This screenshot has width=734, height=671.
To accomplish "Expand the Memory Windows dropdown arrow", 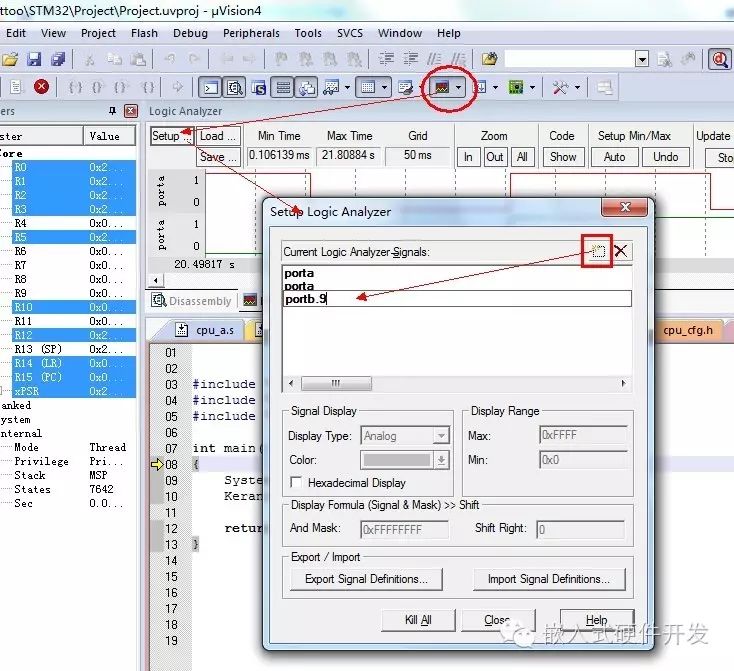I will pos(384,88).
